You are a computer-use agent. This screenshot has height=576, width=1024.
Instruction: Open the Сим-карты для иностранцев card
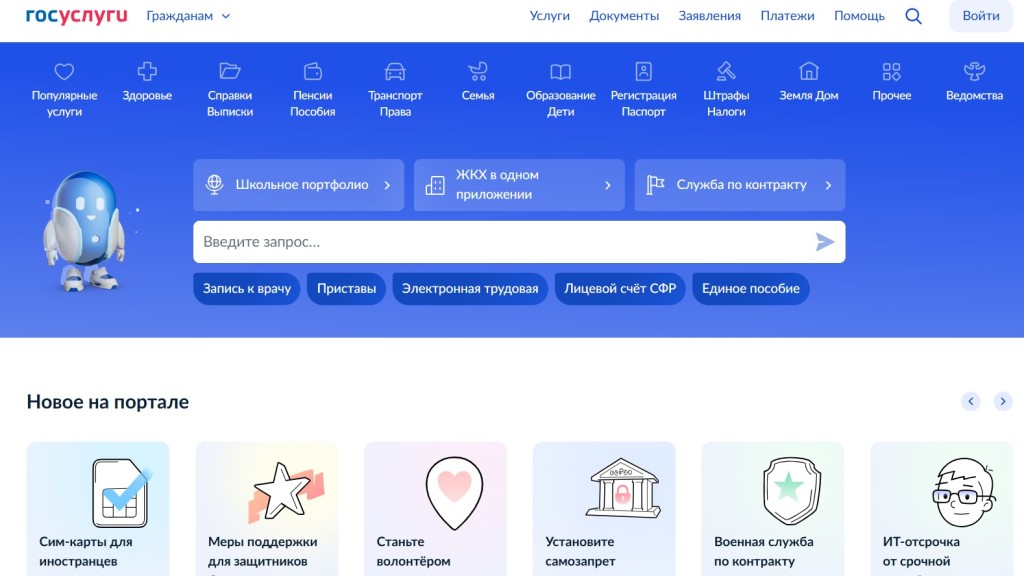pos(98,509)
